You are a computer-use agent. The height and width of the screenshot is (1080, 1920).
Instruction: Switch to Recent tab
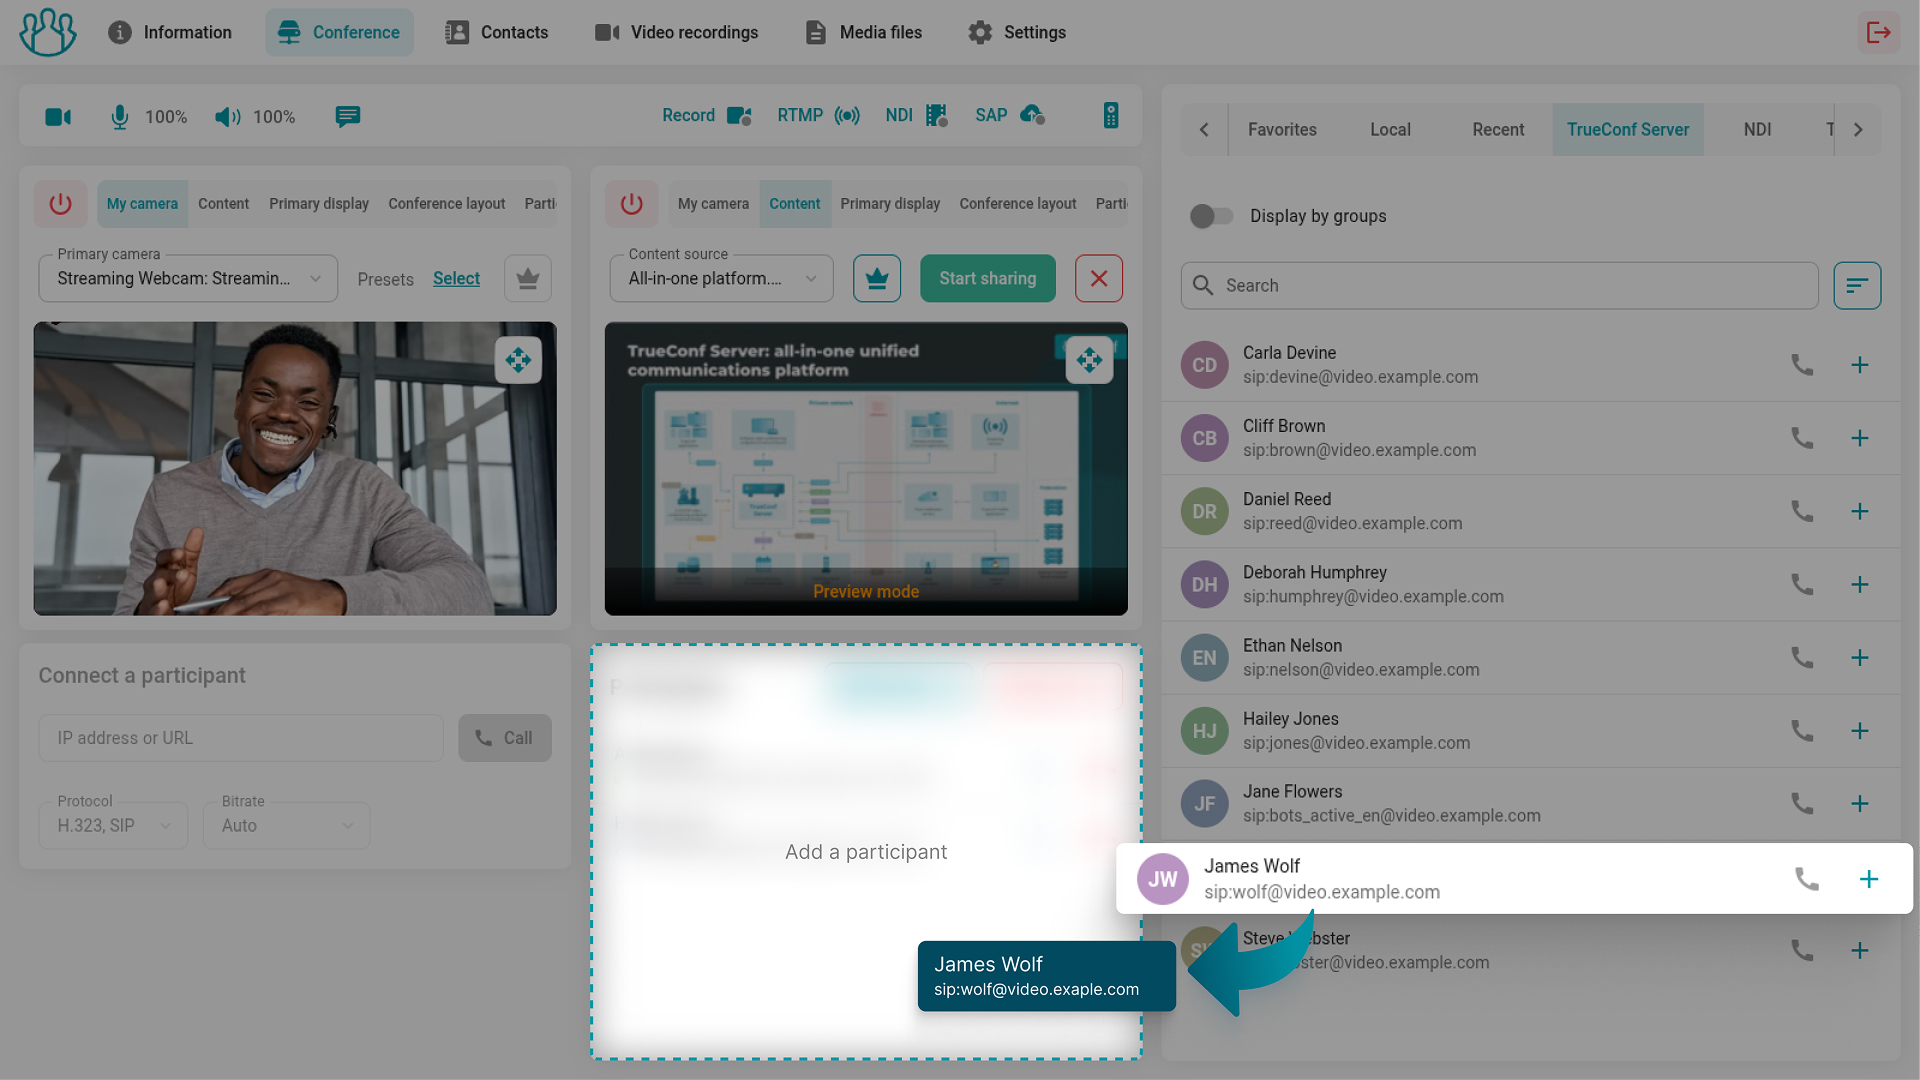(x=1498, y=130)
